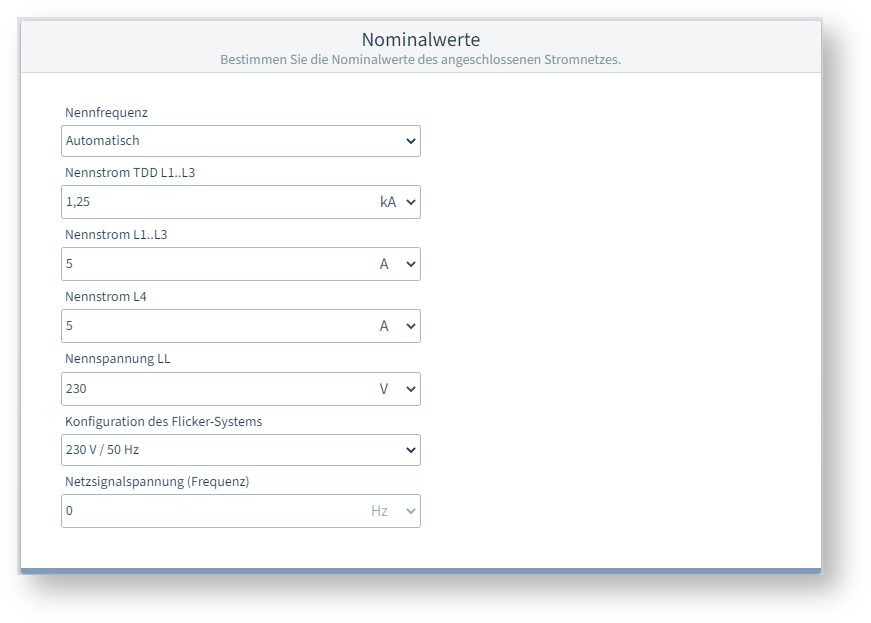Select the Nennspannung LL input showing 230

pos(215,389)
